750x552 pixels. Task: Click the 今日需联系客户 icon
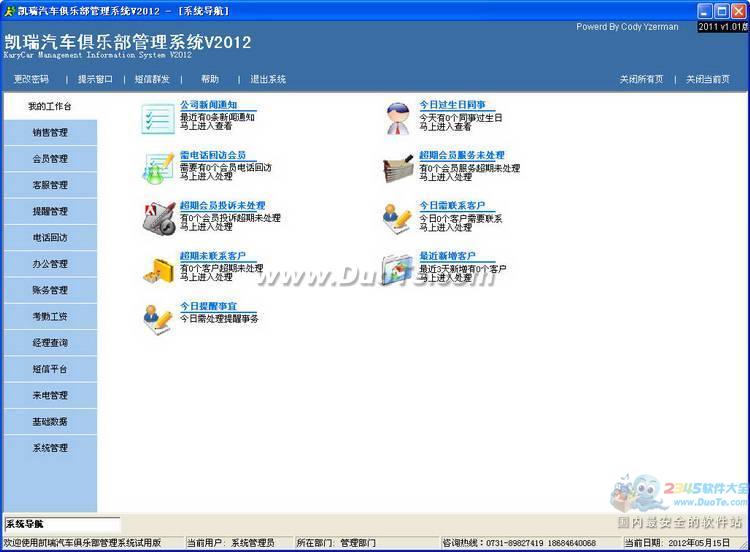pos(397,217)
